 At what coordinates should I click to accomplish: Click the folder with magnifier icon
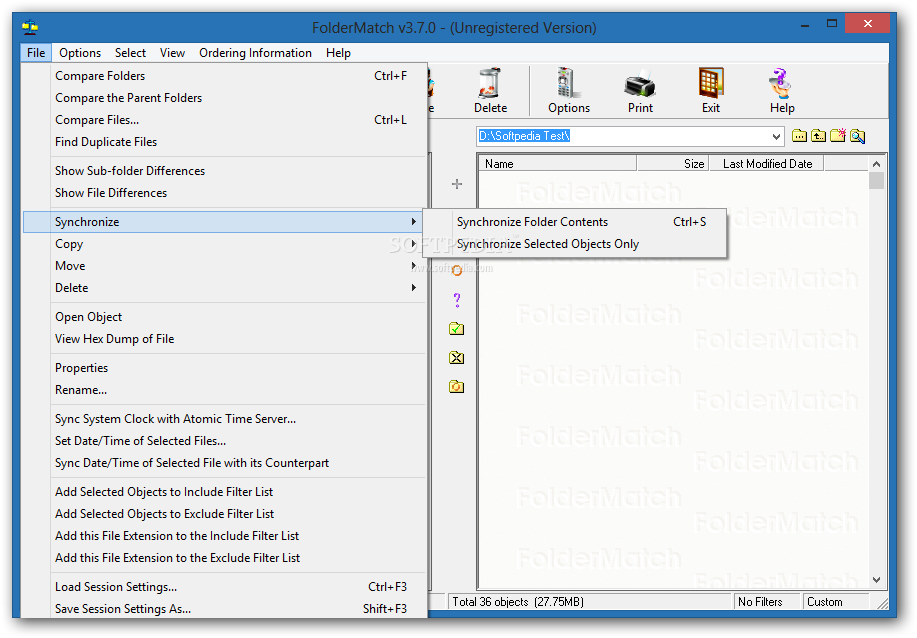857,136
